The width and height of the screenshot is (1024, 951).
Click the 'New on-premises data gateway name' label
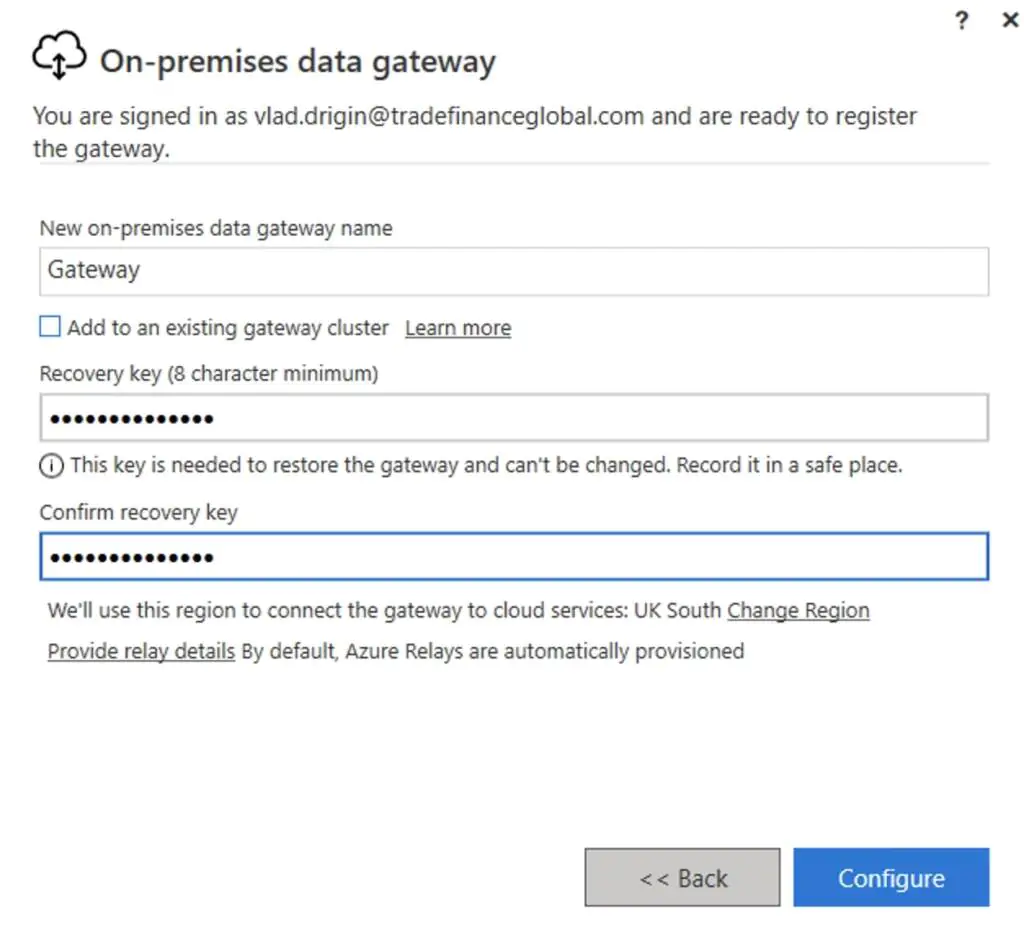tap(216, 229)
